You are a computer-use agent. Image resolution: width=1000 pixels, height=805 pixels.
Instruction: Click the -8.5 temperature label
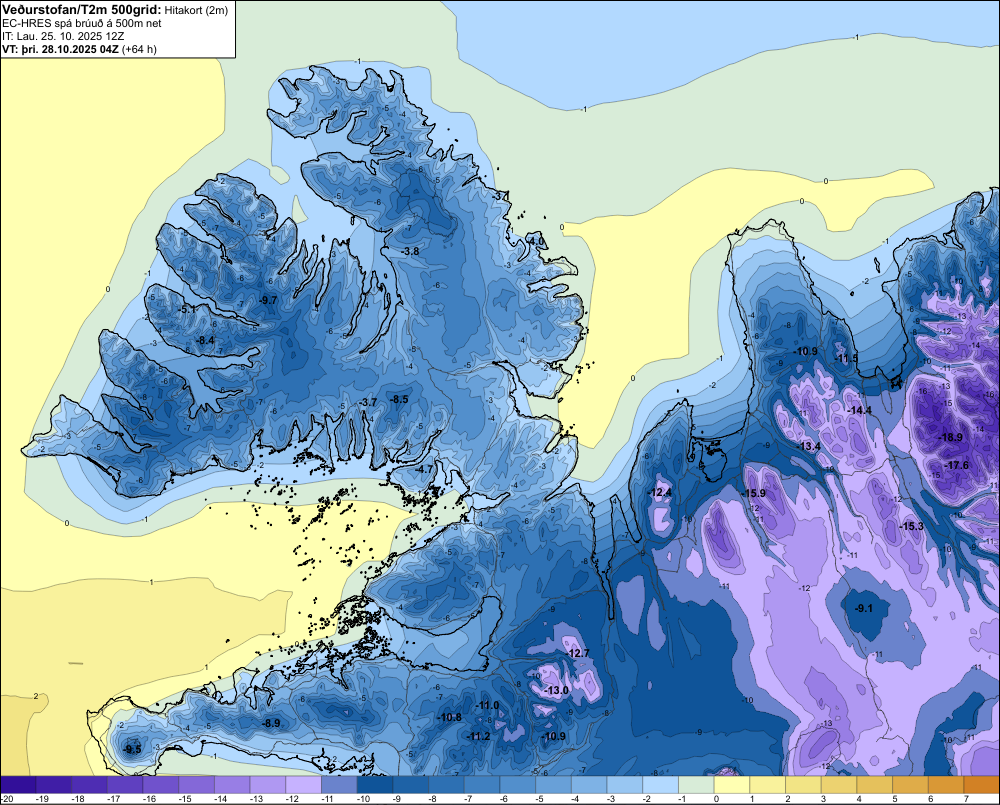point(399,399)
